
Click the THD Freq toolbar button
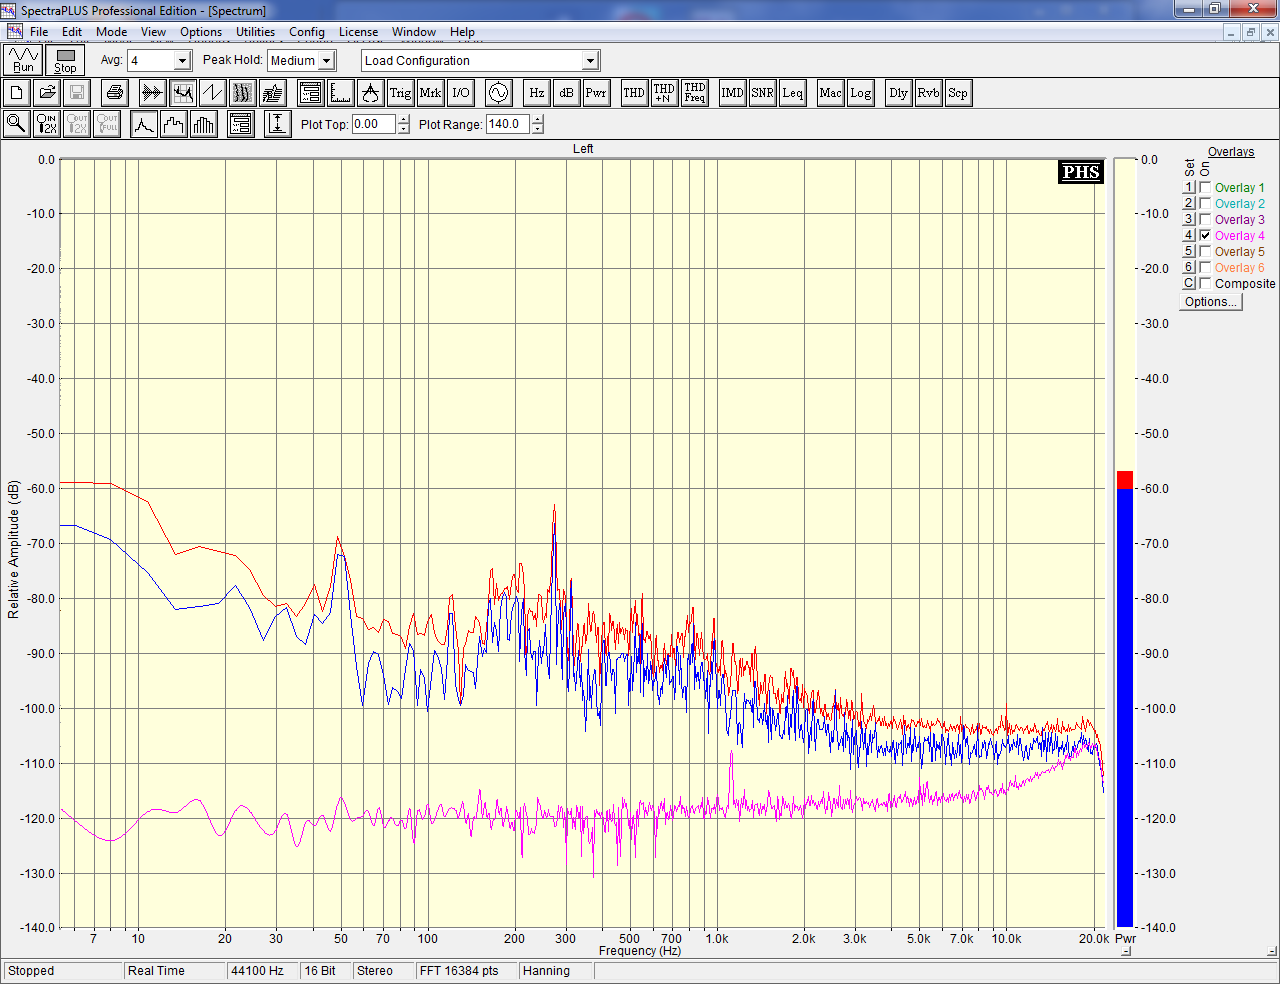[695, 93]
